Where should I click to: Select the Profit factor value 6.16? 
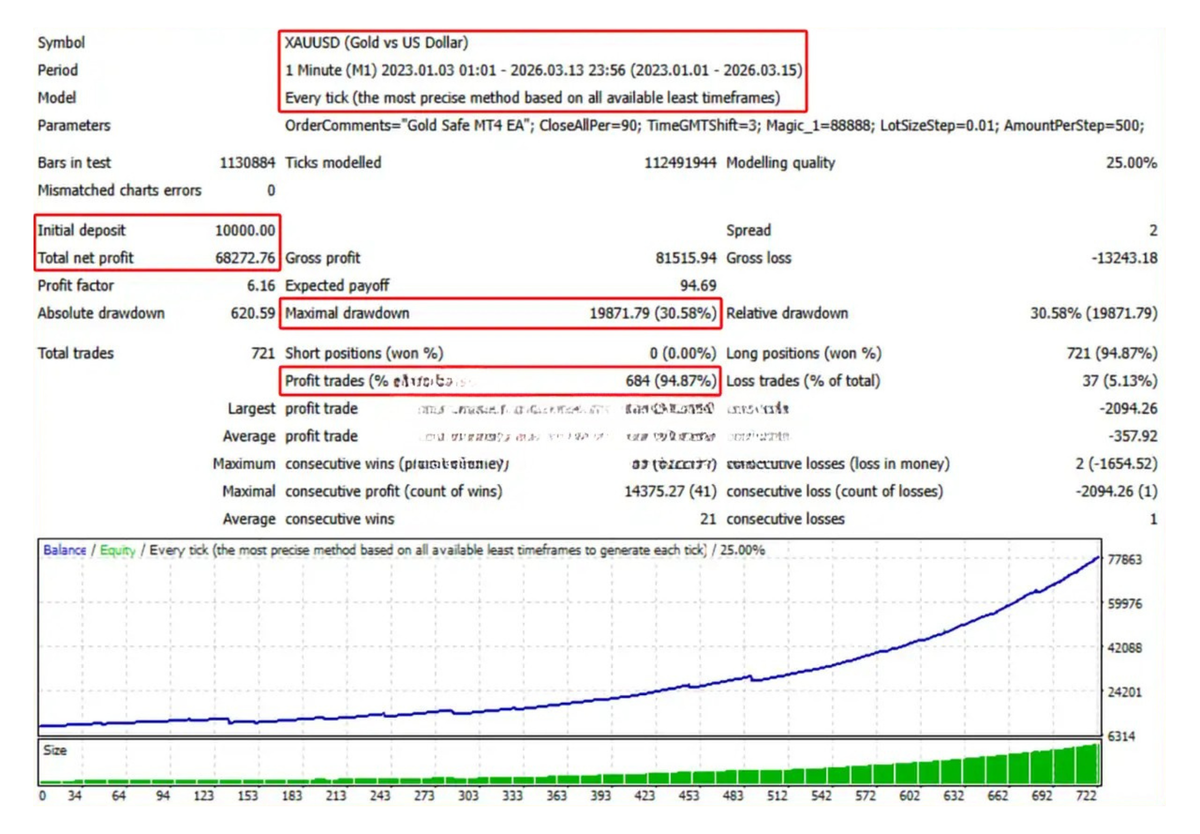[262, 286]
